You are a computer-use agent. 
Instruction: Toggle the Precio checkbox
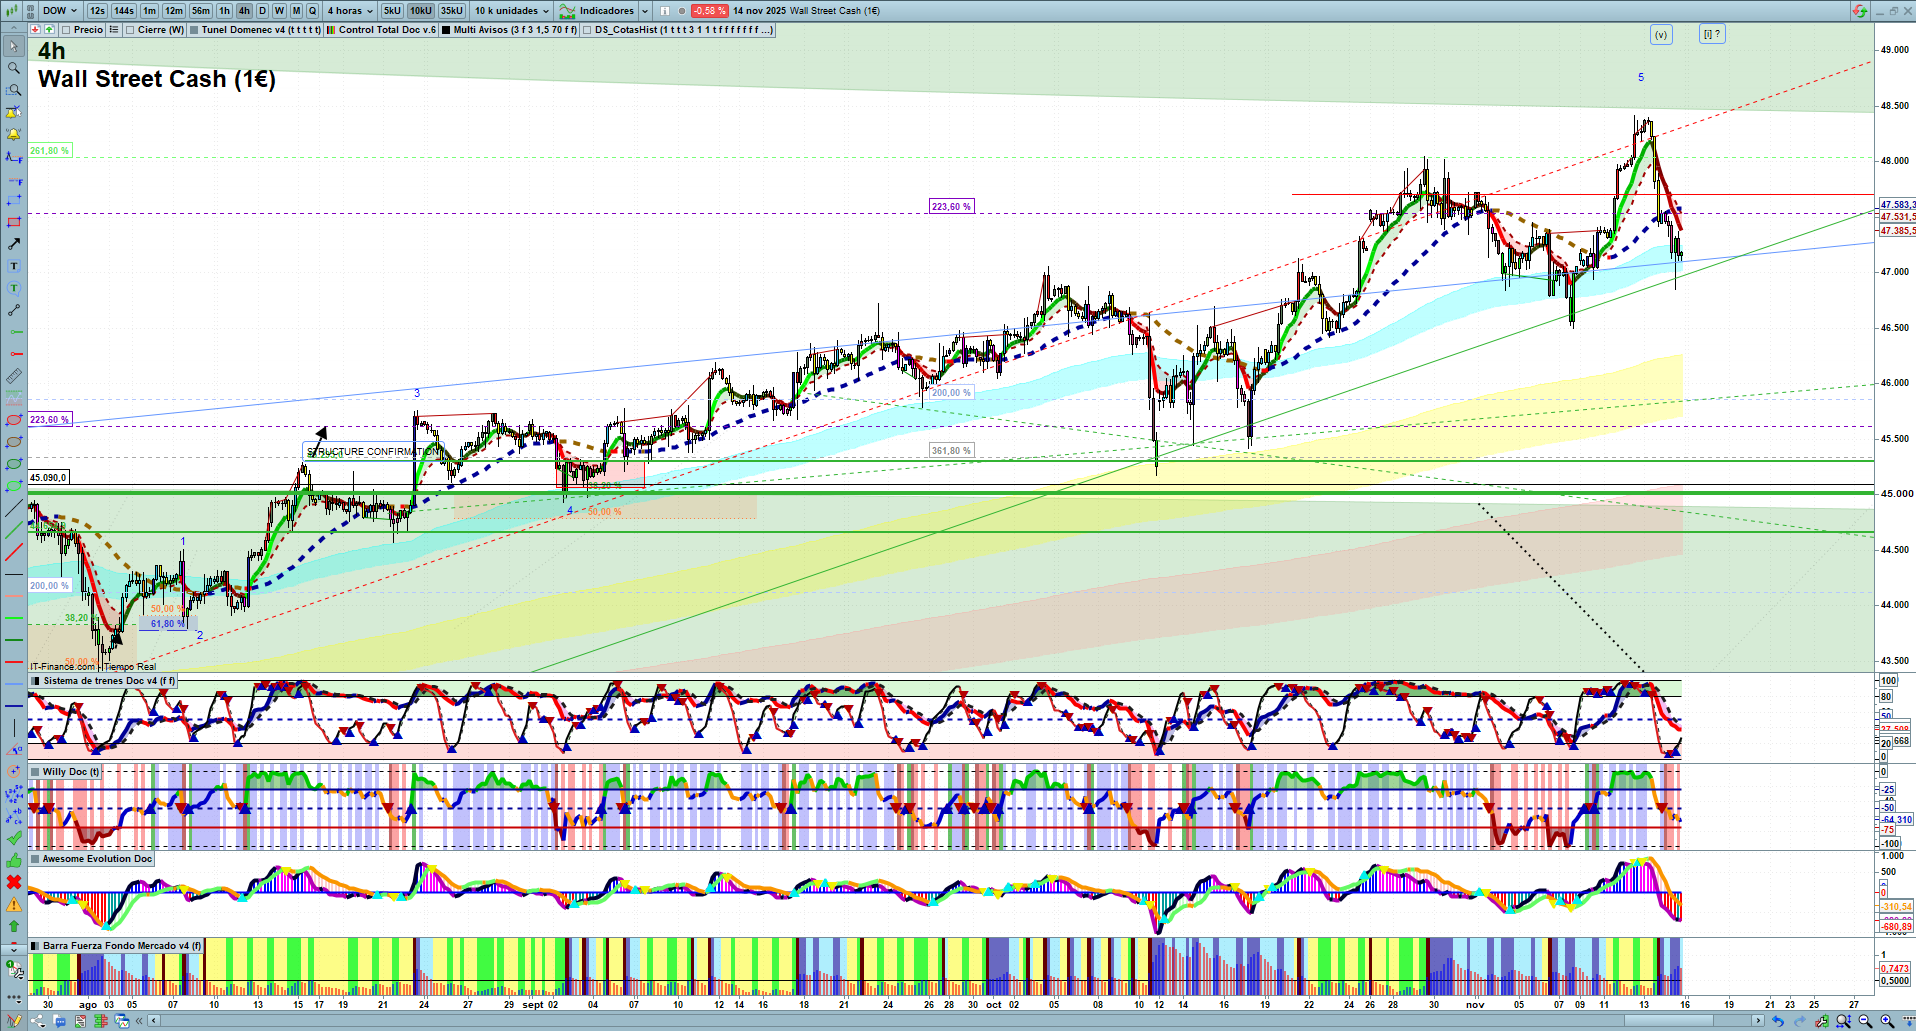pos(66,30)
